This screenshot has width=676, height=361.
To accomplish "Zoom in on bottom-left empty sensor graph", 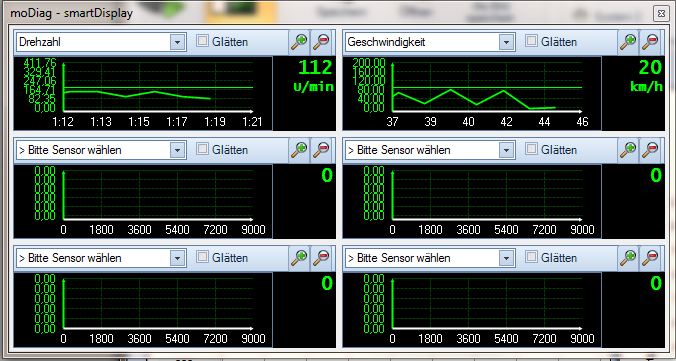I will point(299,258).
